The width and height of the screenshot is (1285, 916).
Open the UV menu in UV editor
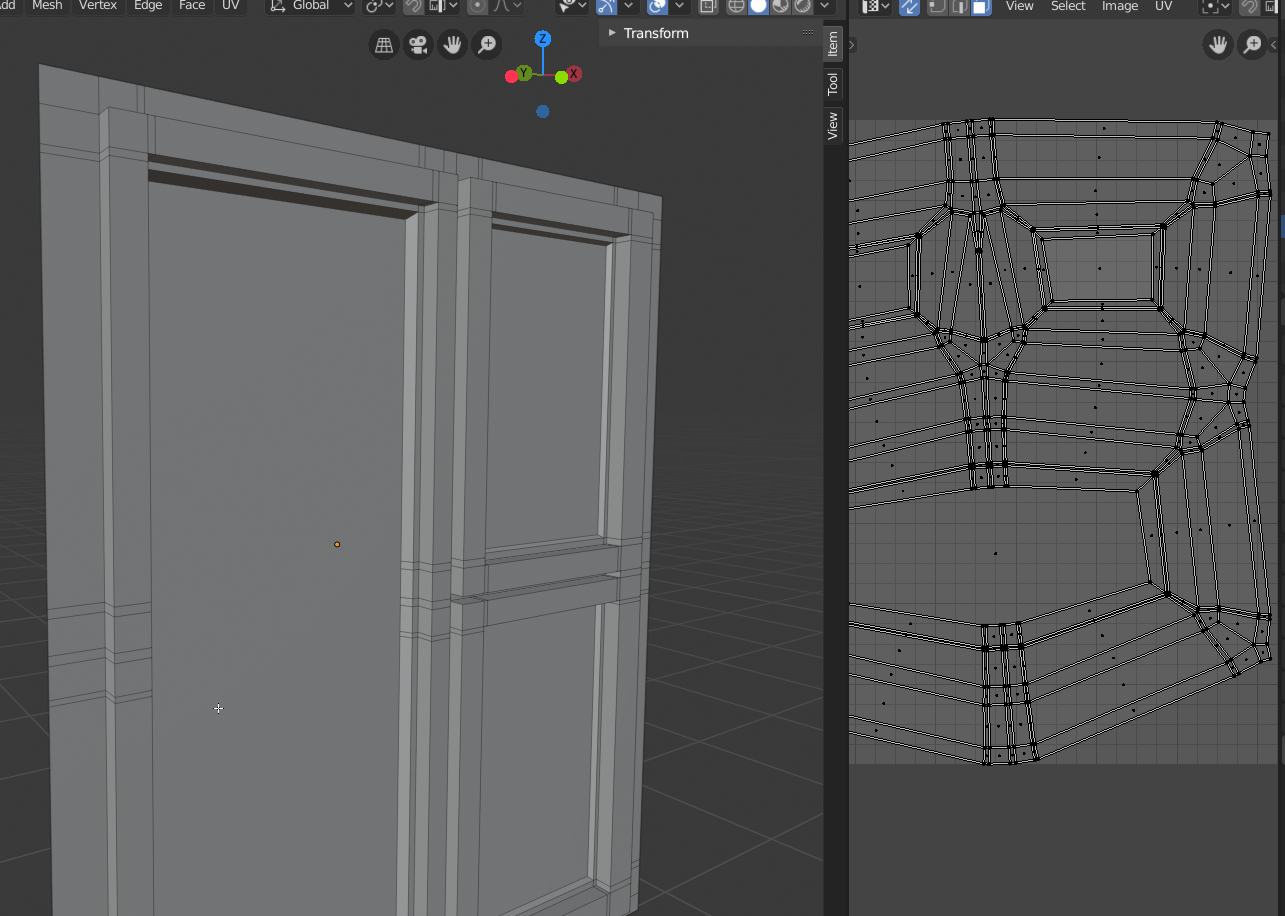click(1164, 6)
